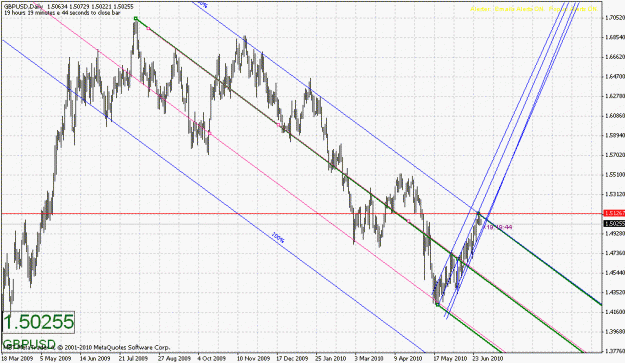Click the 1.60860 price axis label
The width and height of the screenshot is (625, 363).
pos(615,116)
